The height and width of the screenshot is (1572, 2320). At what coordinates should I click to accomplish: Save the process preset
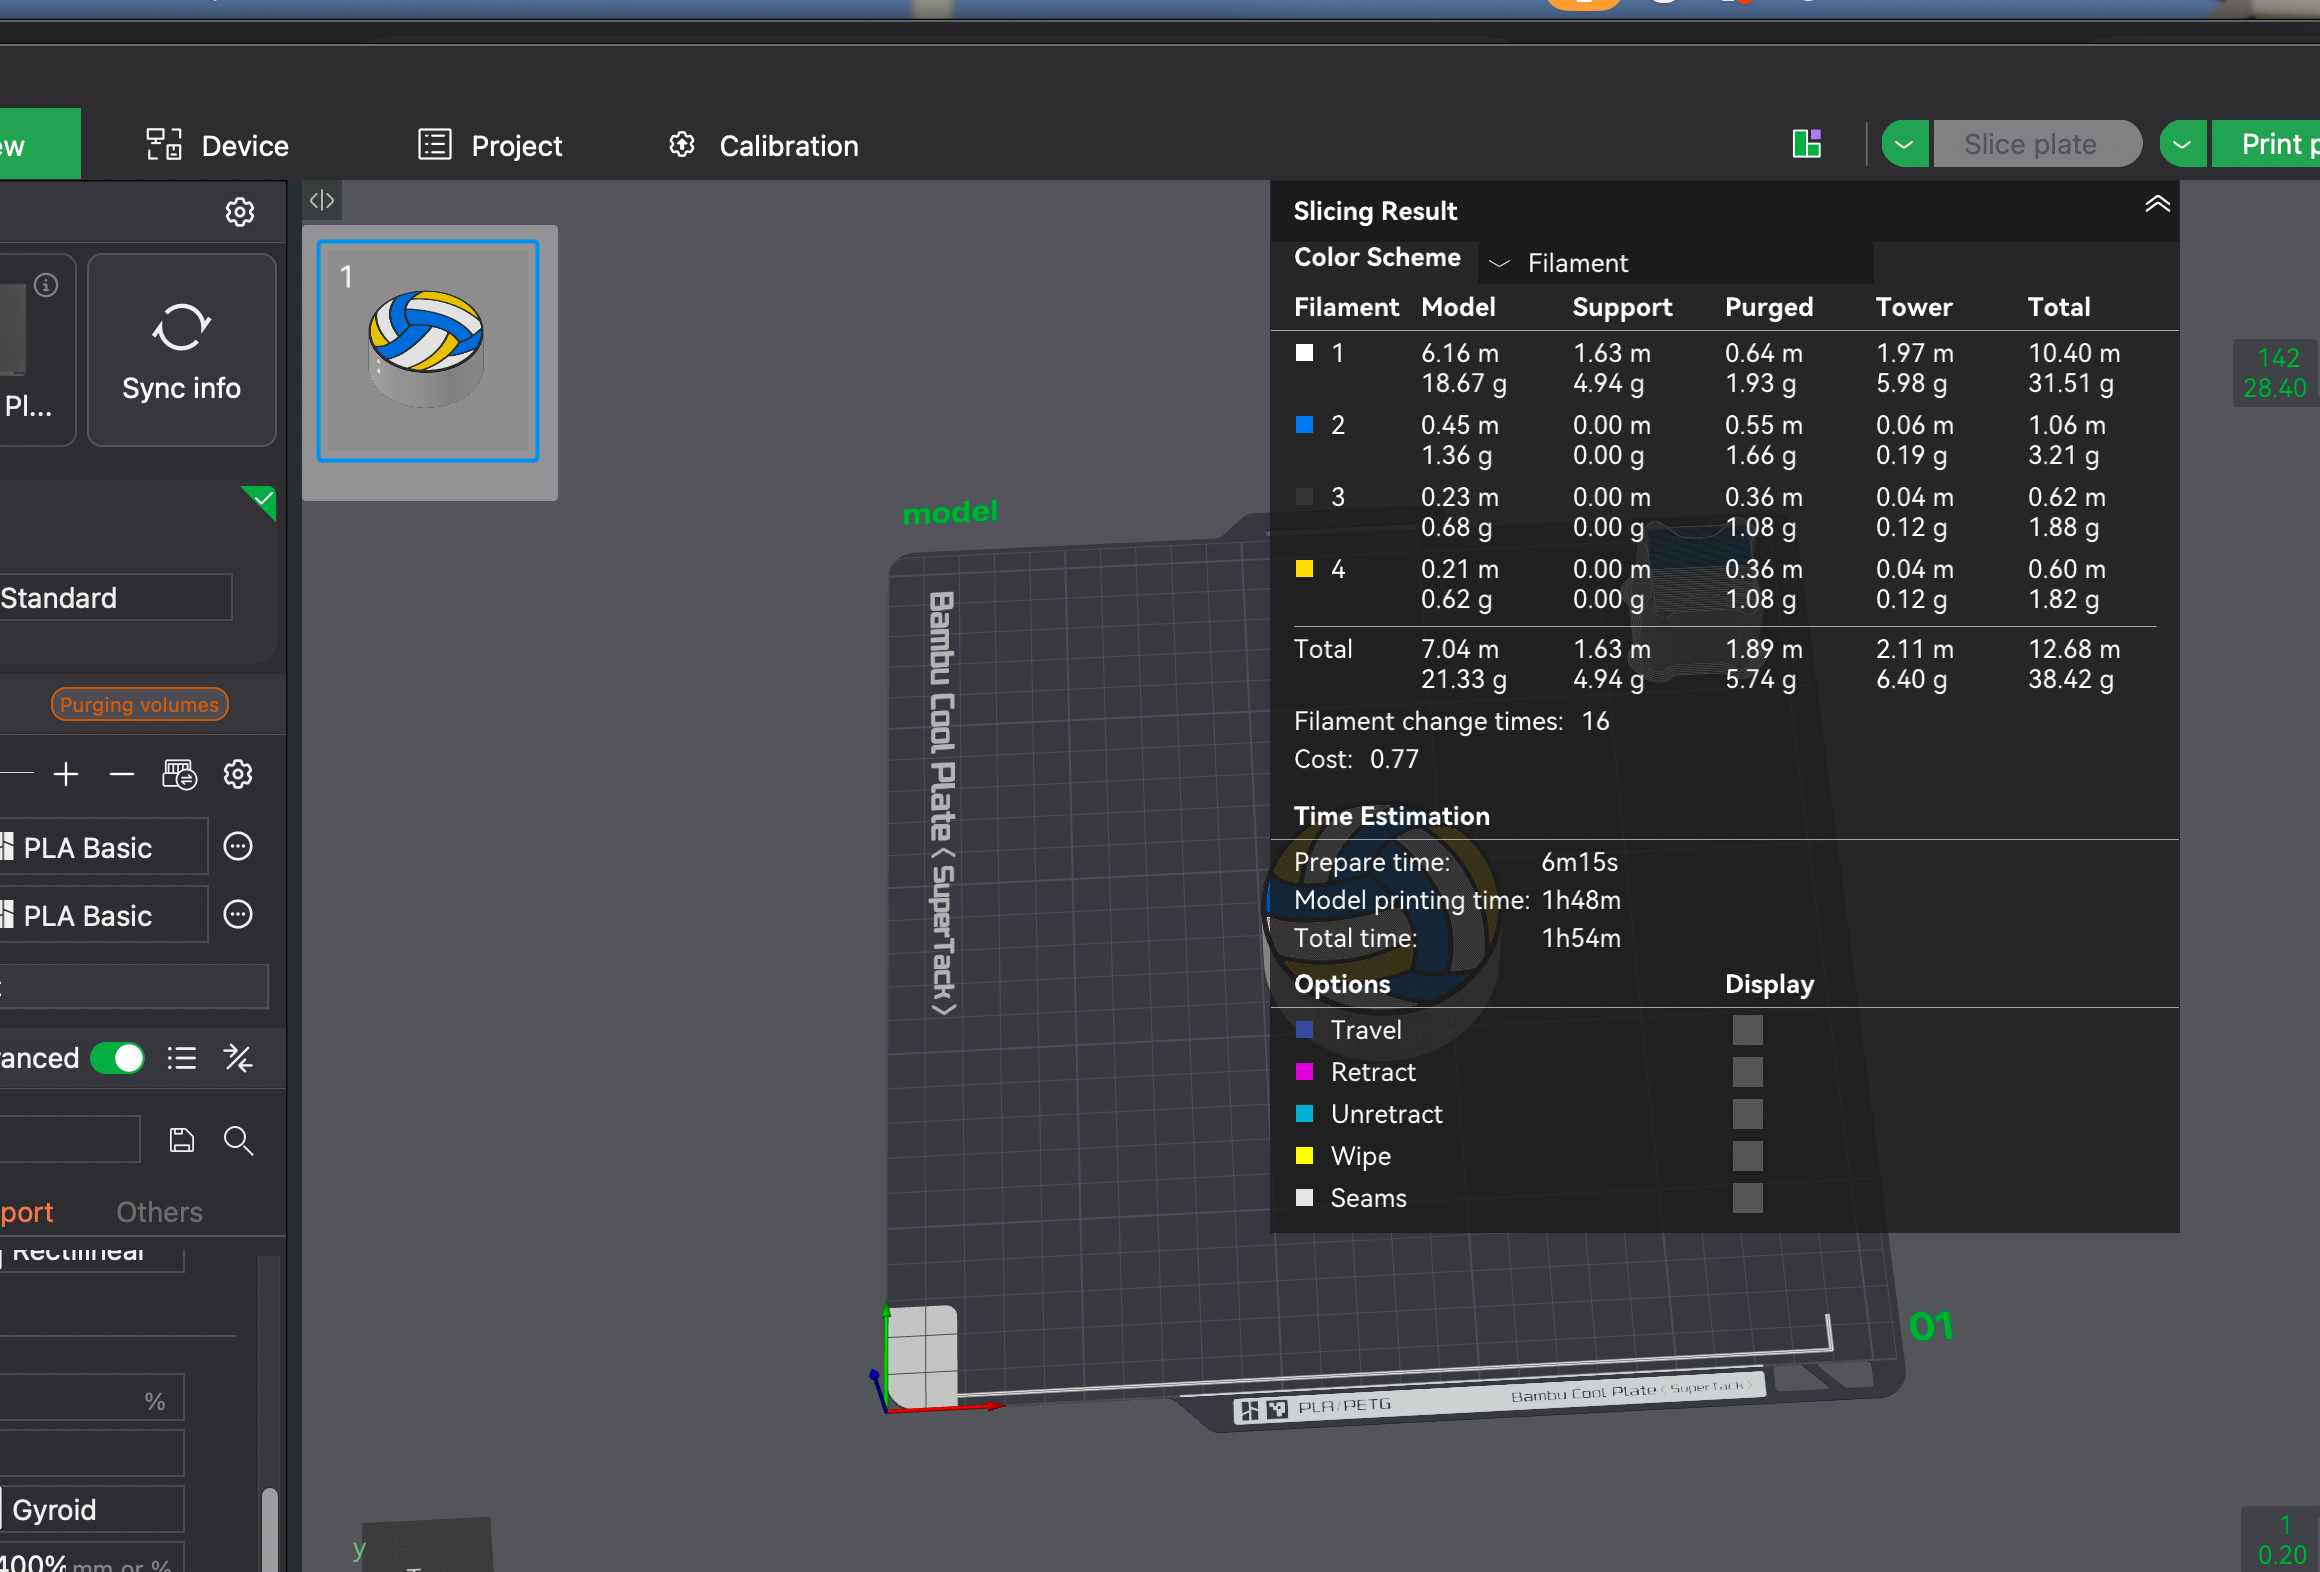pos(182,1140)
